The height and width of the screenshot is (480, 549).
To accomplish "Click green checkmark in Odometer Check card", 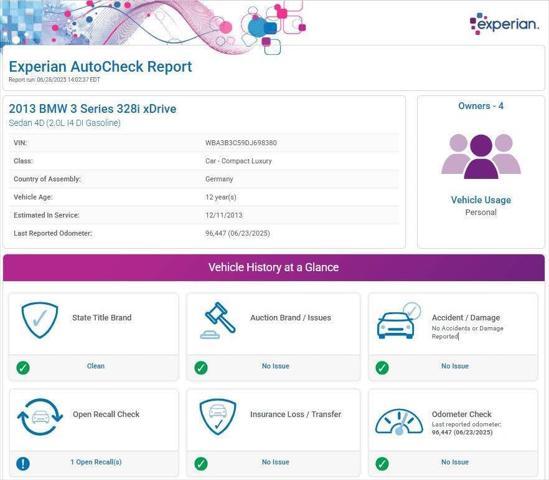I will pos(382,464).
